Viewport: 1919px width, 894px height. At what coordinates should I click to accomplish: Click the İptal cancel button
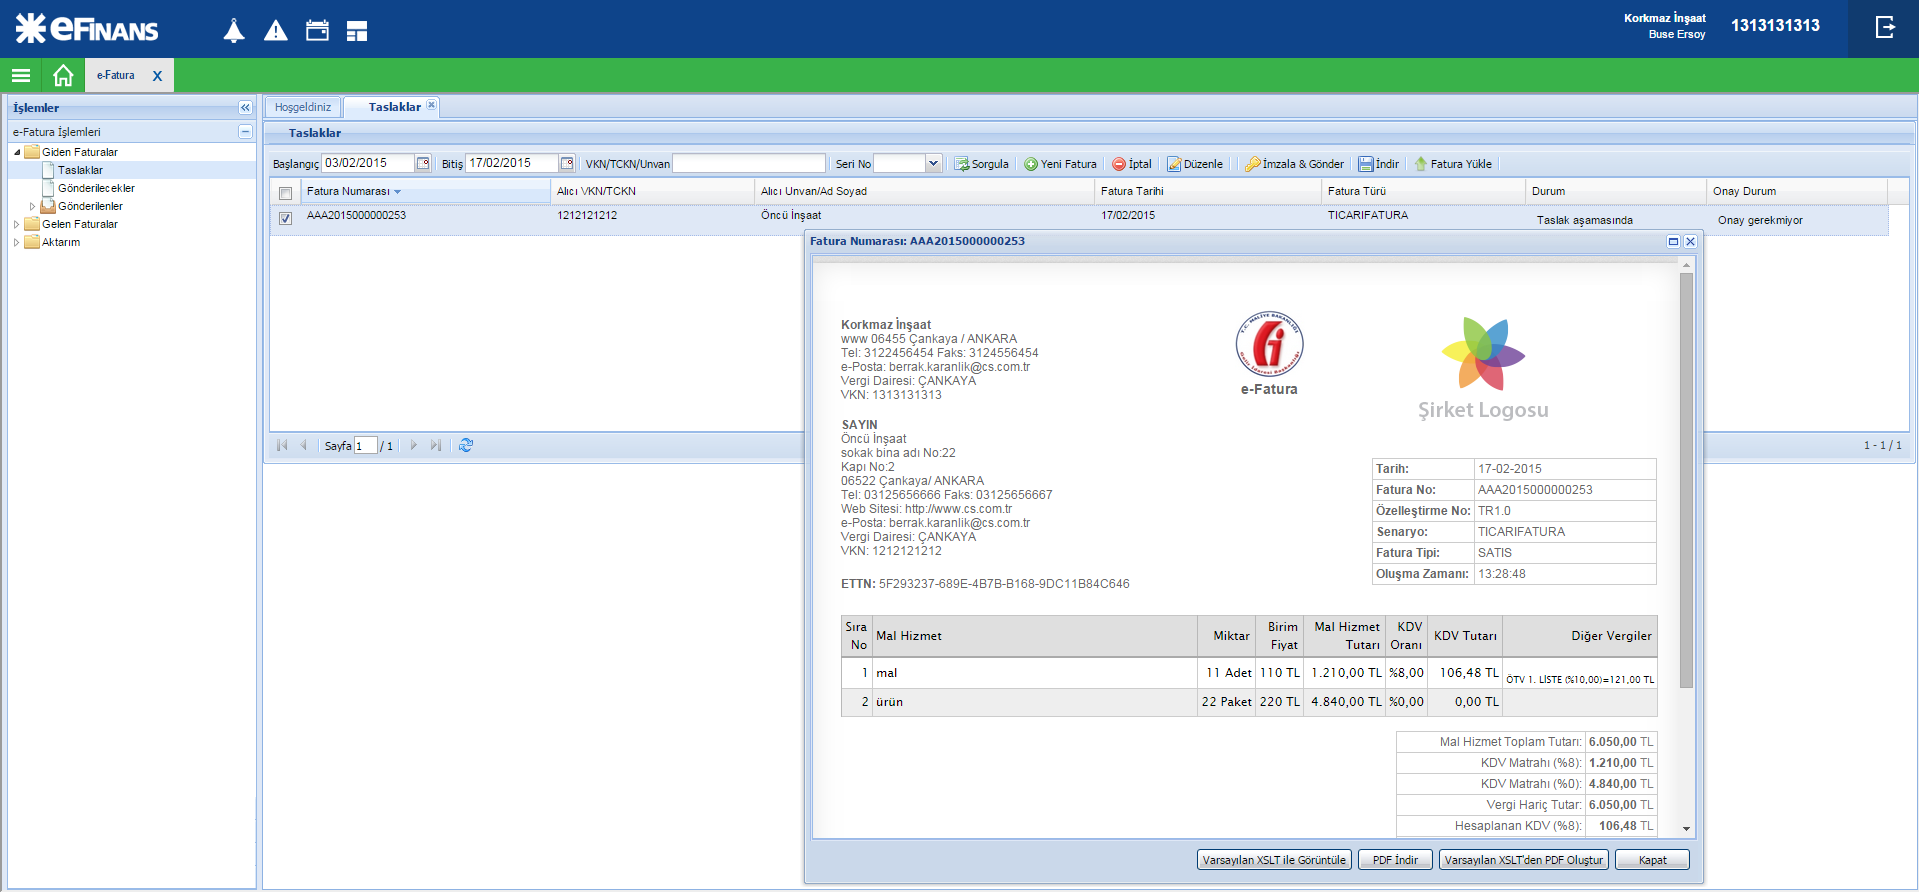1132,164
